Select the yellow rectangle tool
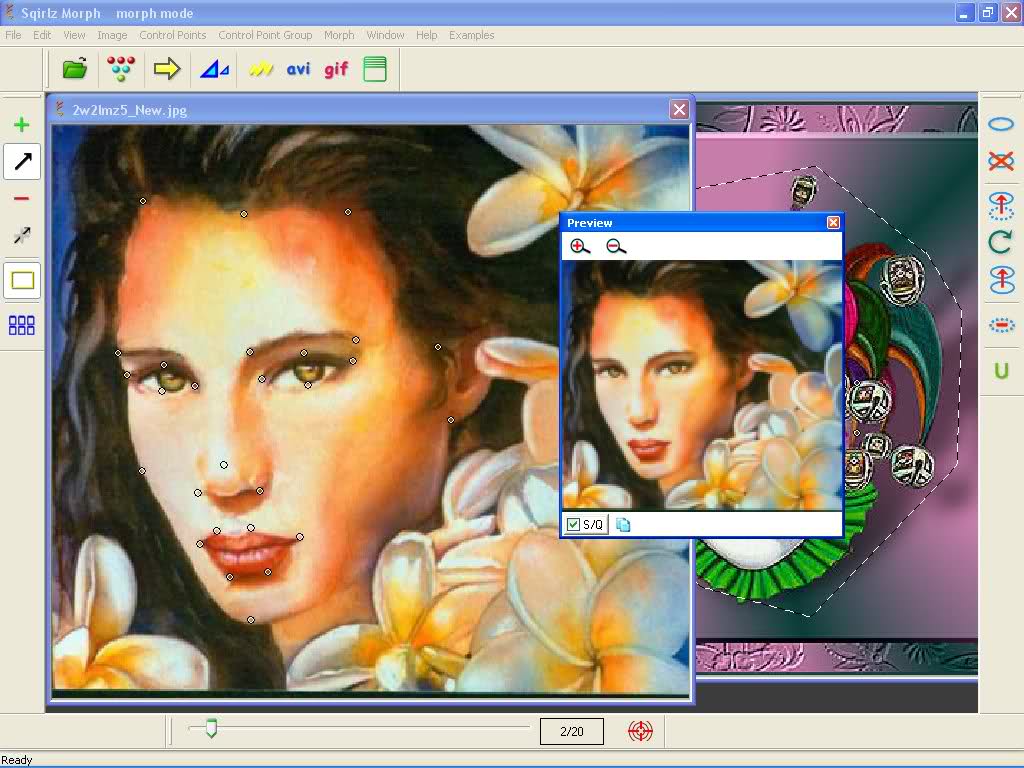 22,280
